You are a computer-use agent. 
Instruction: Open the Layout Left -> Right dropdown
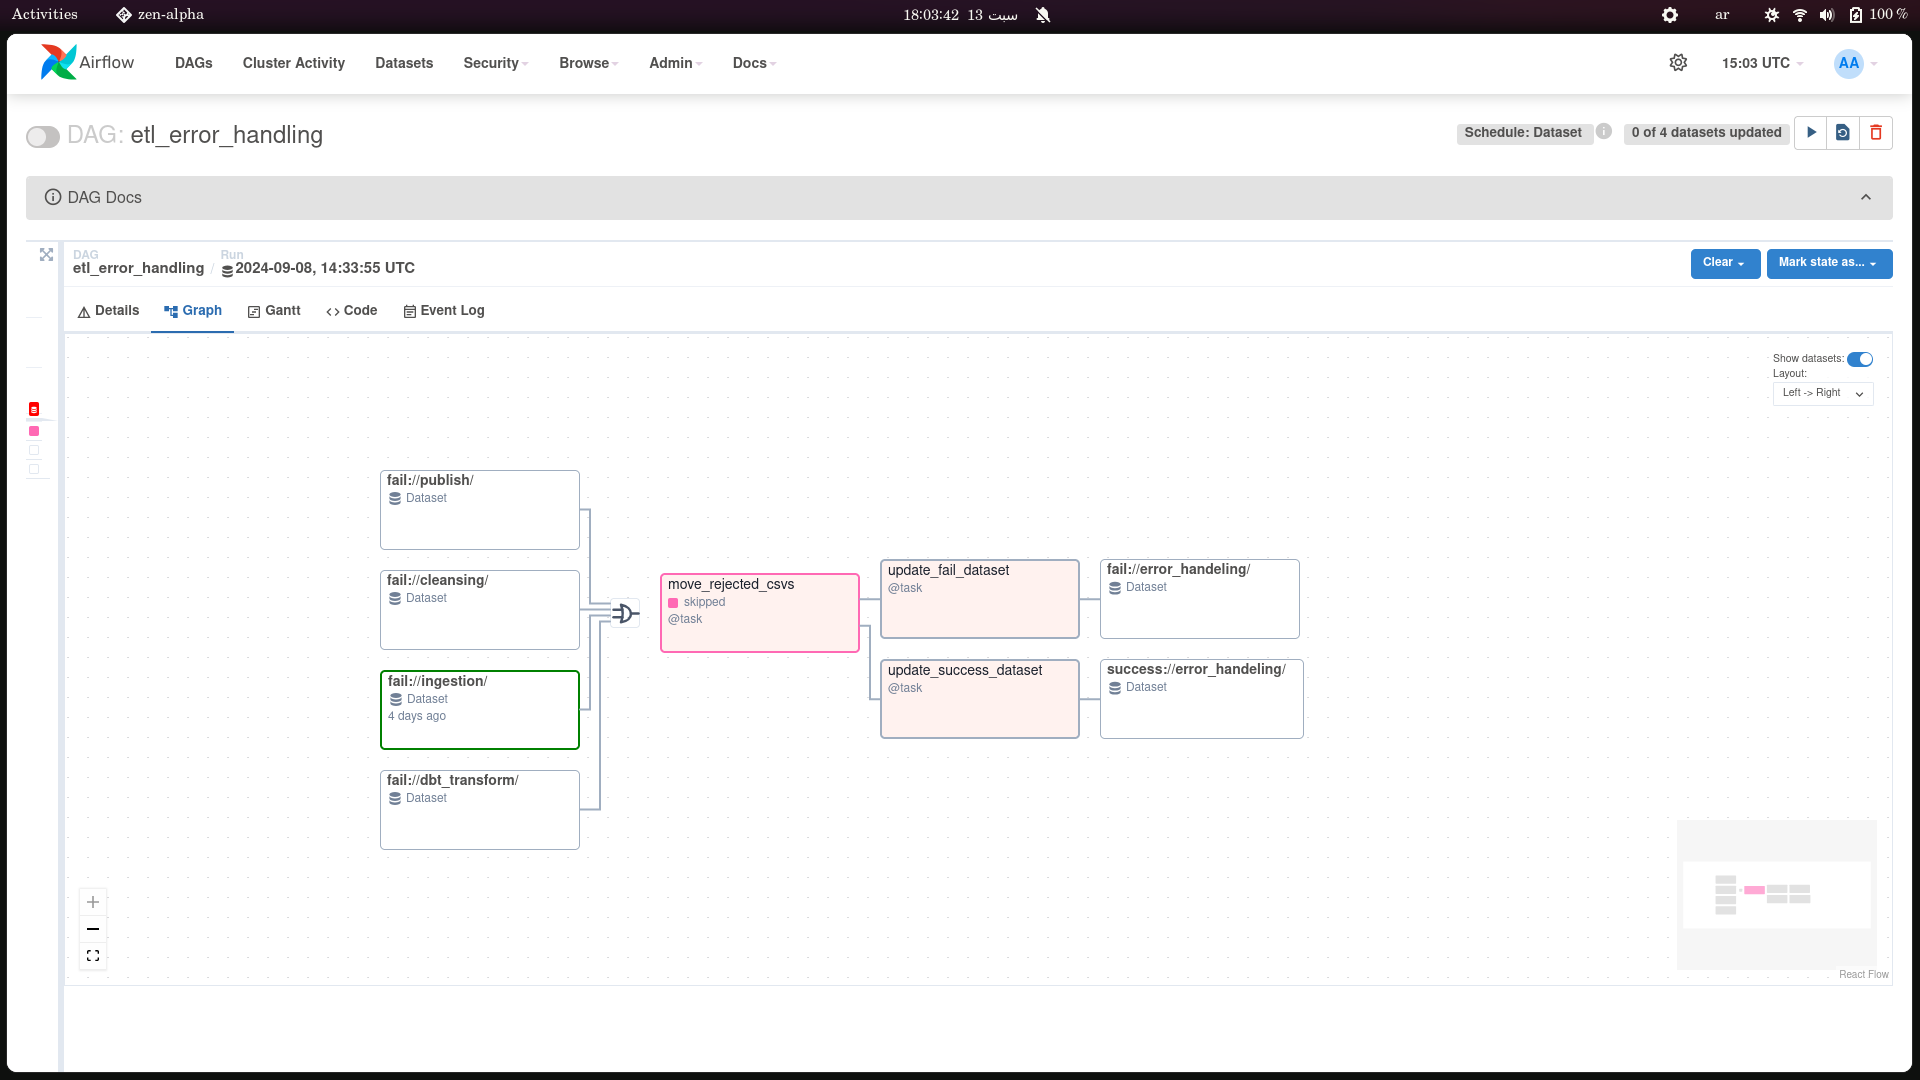(x=1823, y=393)
